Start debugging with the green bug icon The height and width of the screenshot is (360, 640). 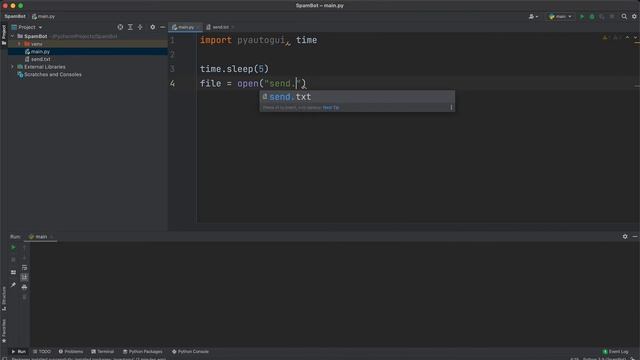[x=592, y=16]
